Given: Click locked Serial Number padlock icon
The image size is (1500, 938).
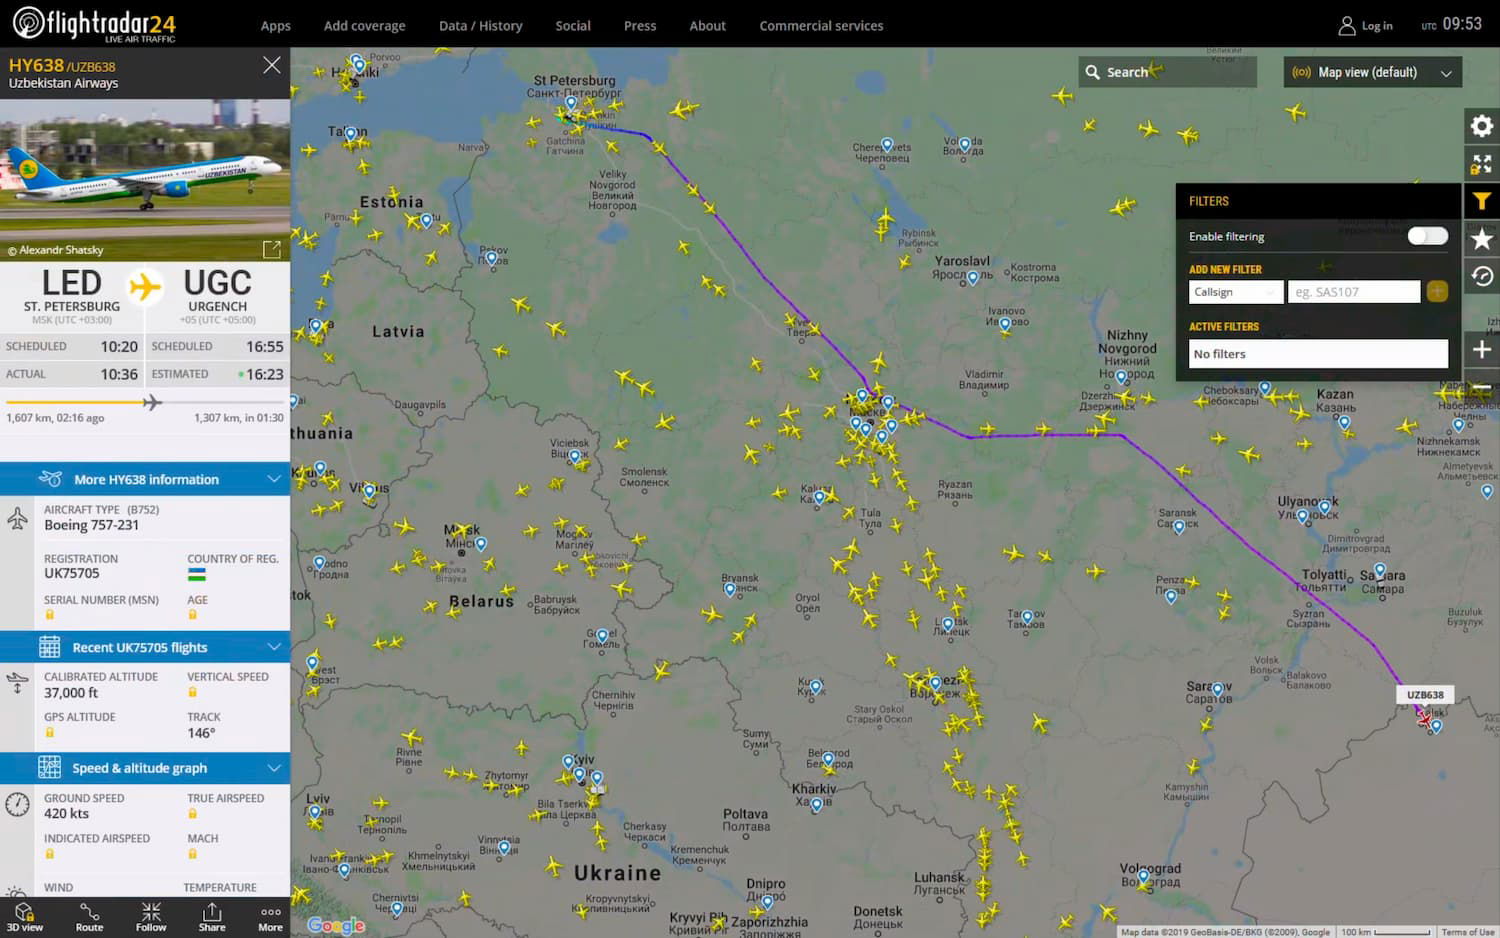Looking at the screenshot, I should tap(49, 615).
